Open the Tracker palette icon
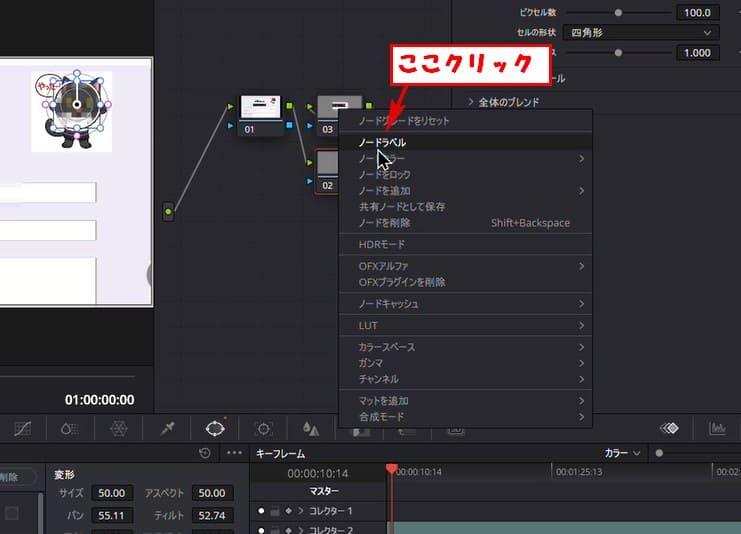The image size is (741, 534). pos(264,428)
